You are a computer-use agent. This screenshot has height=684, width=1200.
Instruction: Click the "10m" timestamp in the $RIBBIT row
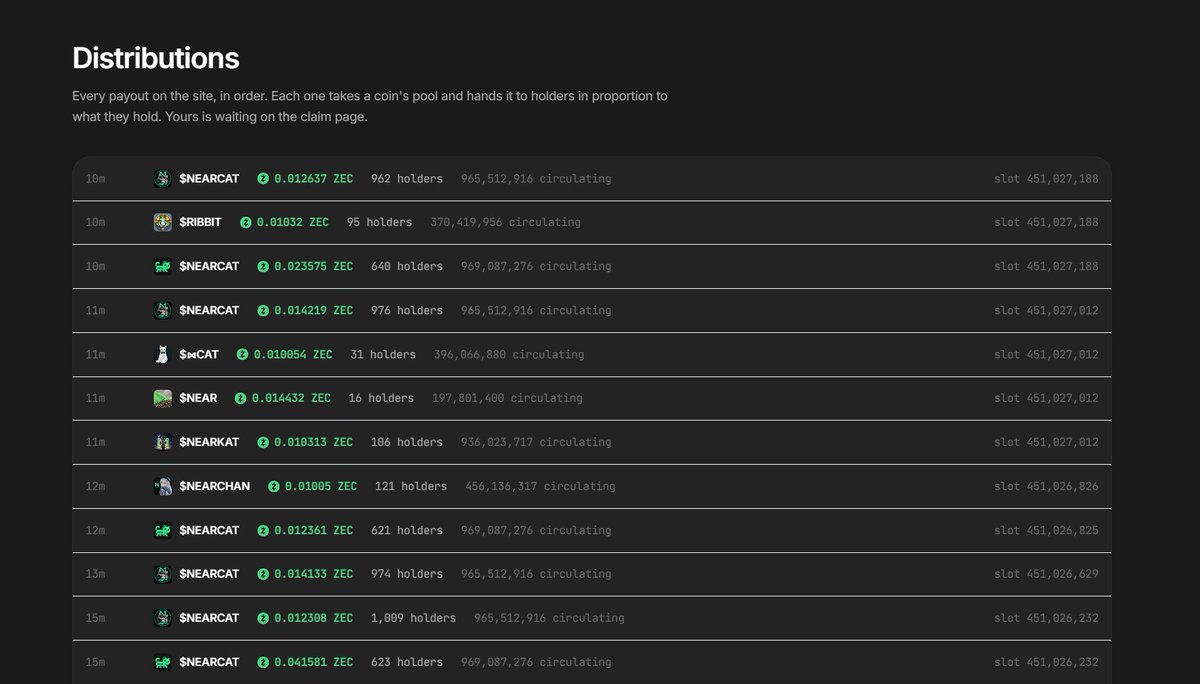tap(95, 222)
